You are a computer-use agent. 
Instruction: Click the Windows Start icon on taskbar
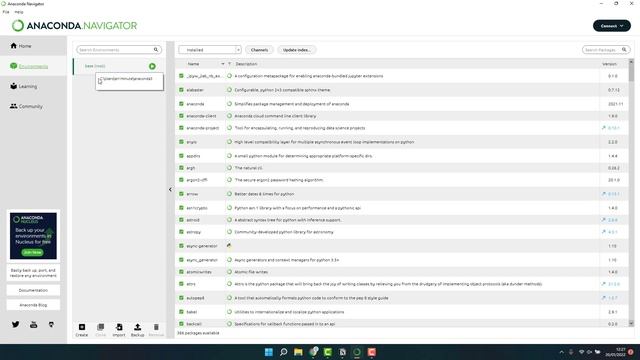269,352
